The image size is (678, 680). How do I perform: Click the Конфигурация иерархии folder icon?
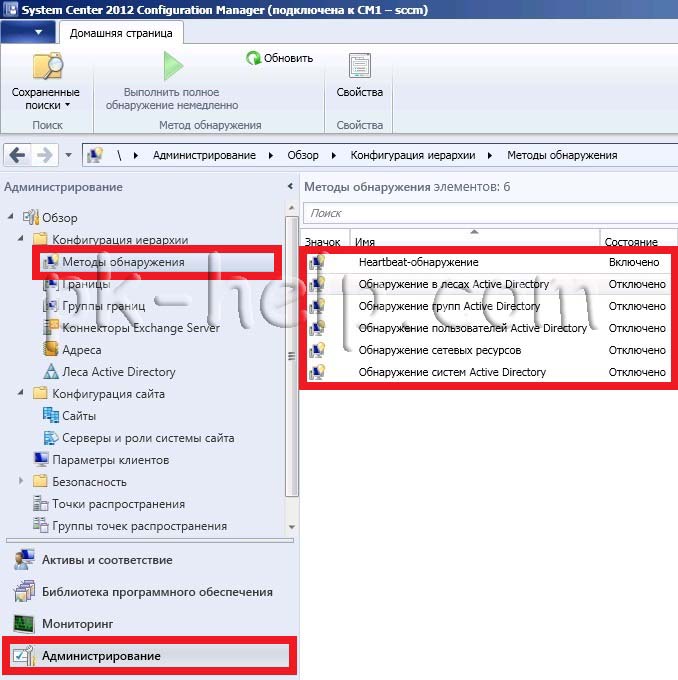[40, 239]
